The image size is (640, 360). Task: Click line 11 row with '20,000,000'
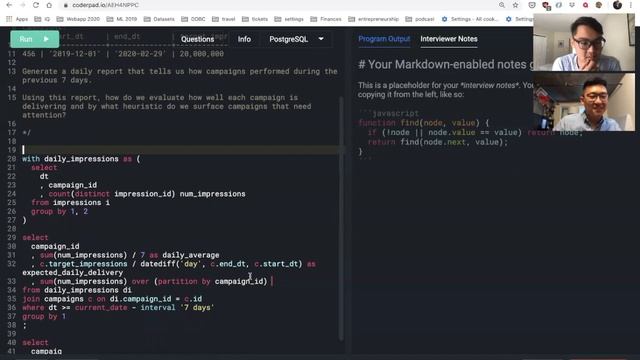tap(123, 54)
